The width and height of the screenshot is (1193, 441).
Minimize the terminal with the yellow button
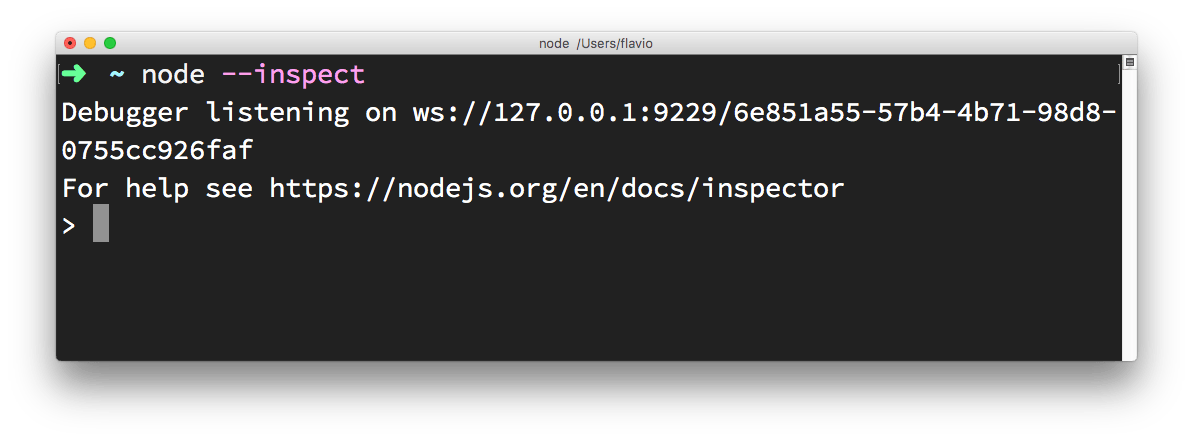click(x=90, y=43)
